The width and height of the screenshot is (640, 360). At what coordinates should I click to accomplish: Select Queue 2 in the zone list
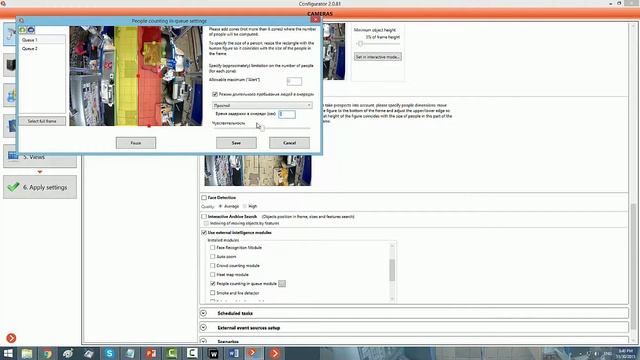42,48
